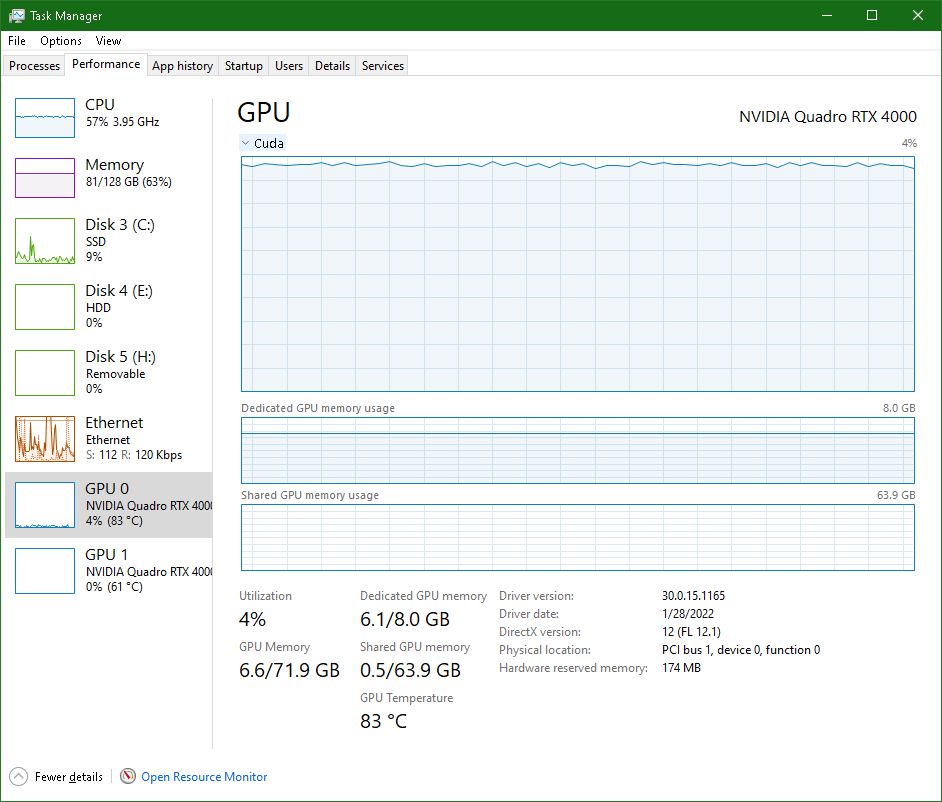Select the Disk 4 (E:) HDD thumbnail
This screenshot has width=942, height=802.
coord(45,307)
